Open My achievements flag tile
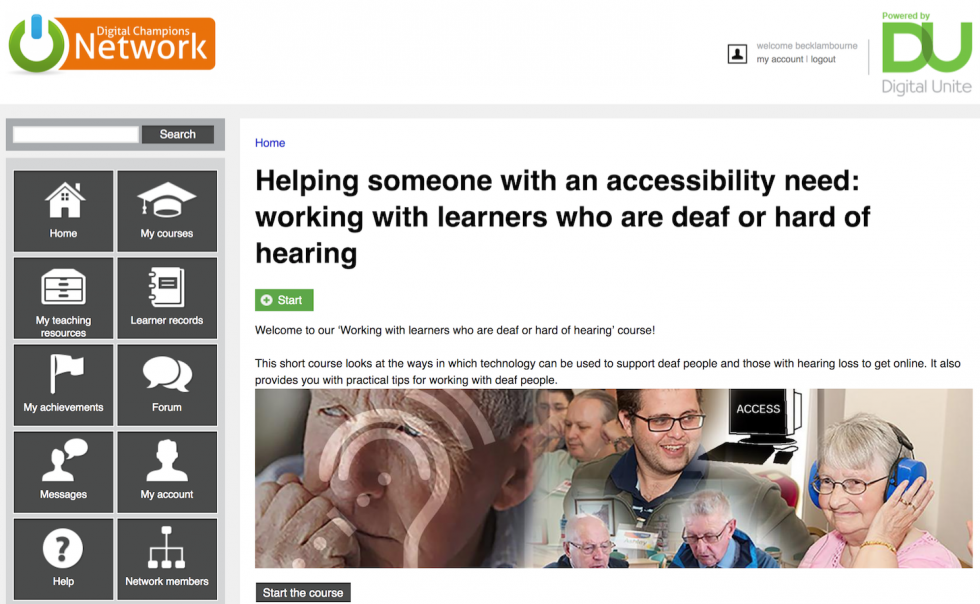 [63, 385]
